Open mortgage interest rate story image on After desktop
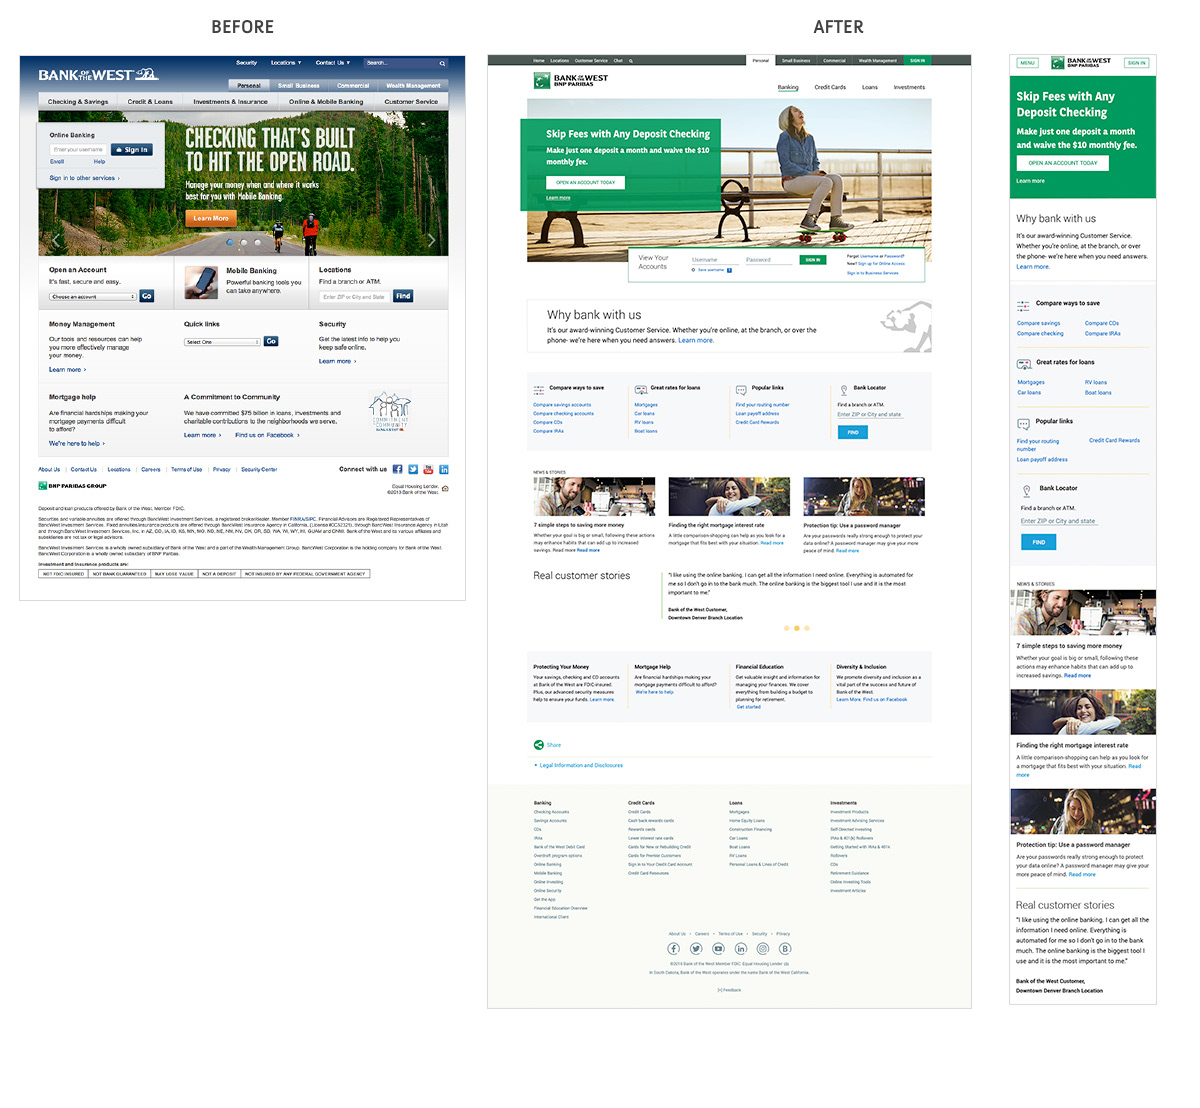Screen dimensions: 1200x1108 click(x=729, y=496)
